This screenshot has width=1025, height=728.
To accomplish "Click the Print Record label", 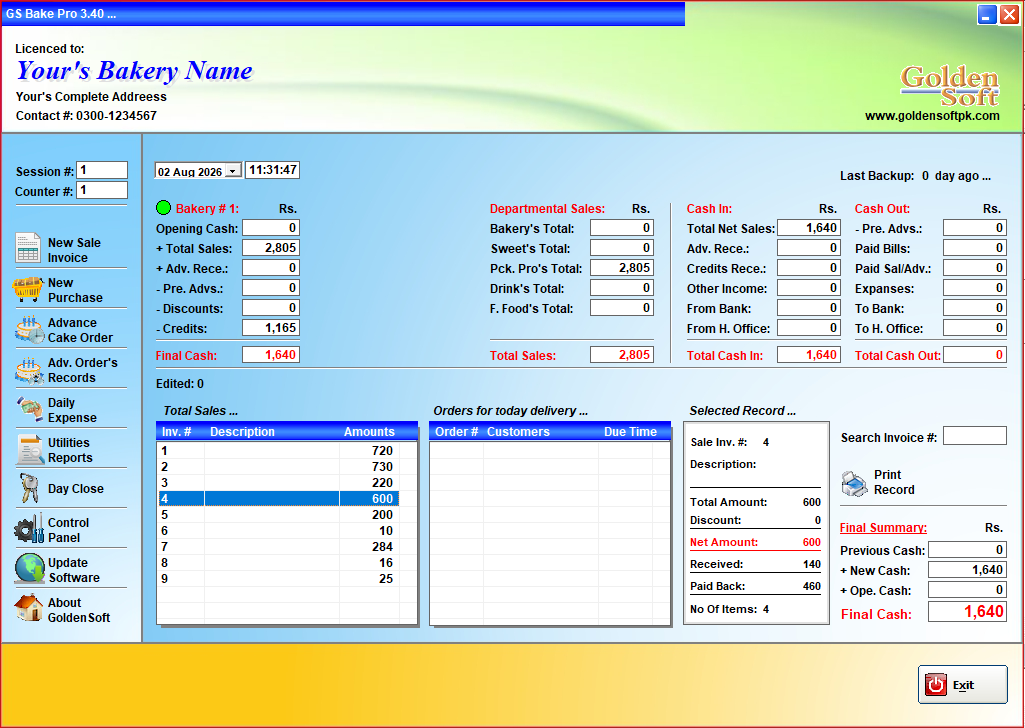I will pos(894,482).
